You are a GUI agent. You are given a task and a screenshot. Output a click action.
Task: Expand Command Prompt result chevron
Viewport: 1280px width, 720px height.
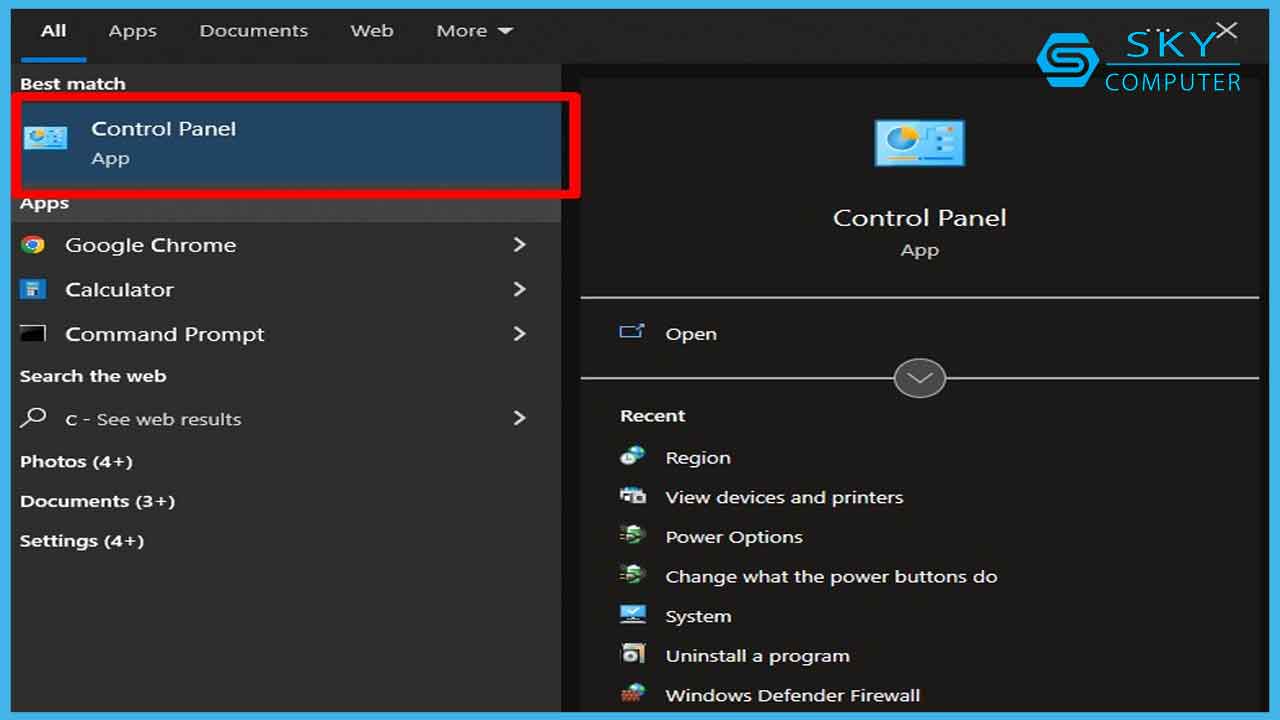(x=519, y=334)
